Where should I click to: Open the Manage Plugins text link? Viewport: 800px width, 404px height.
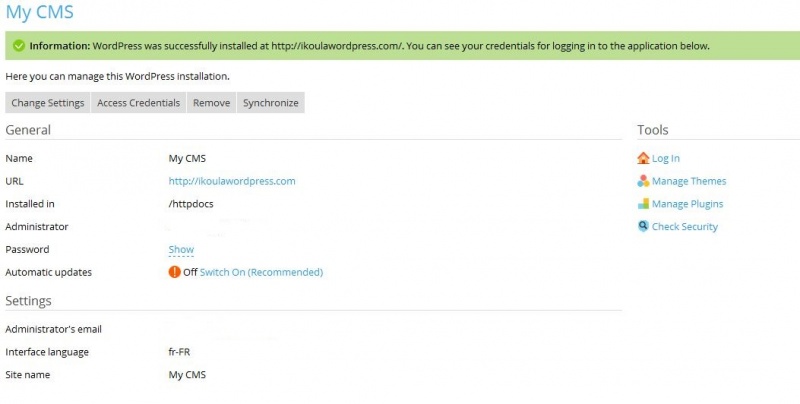coord(687,204)
